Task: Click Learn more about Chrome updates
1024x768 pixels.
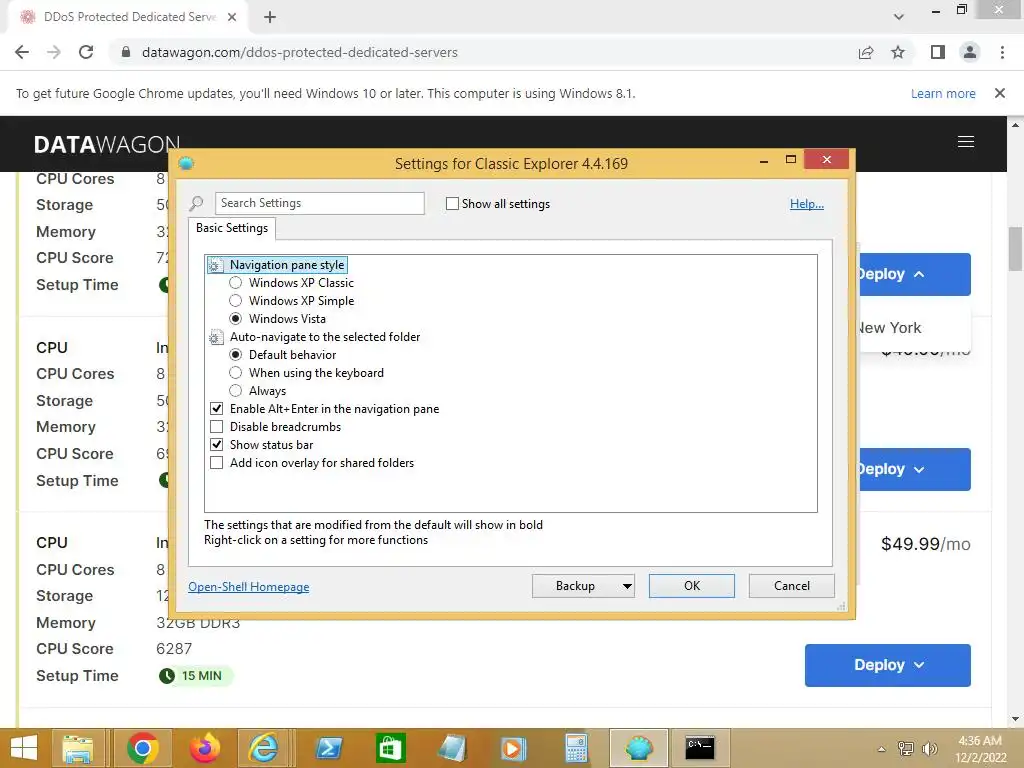Action: [943, 93]
